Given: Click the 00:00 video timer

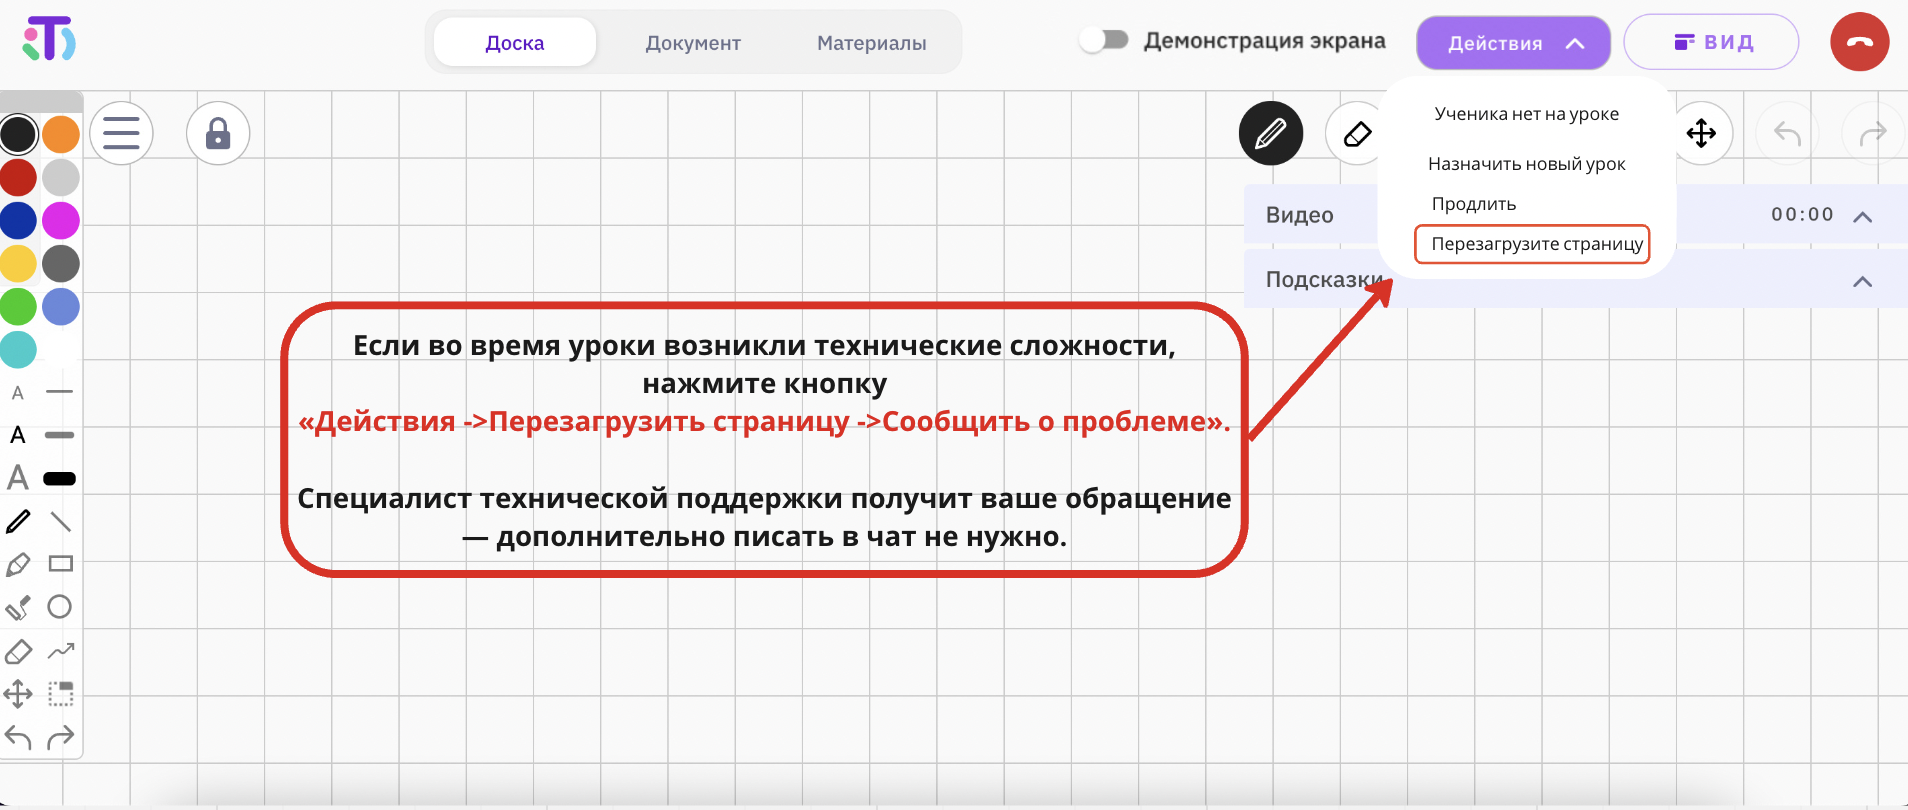Looking at the screenshot, I should point(1802,214).
